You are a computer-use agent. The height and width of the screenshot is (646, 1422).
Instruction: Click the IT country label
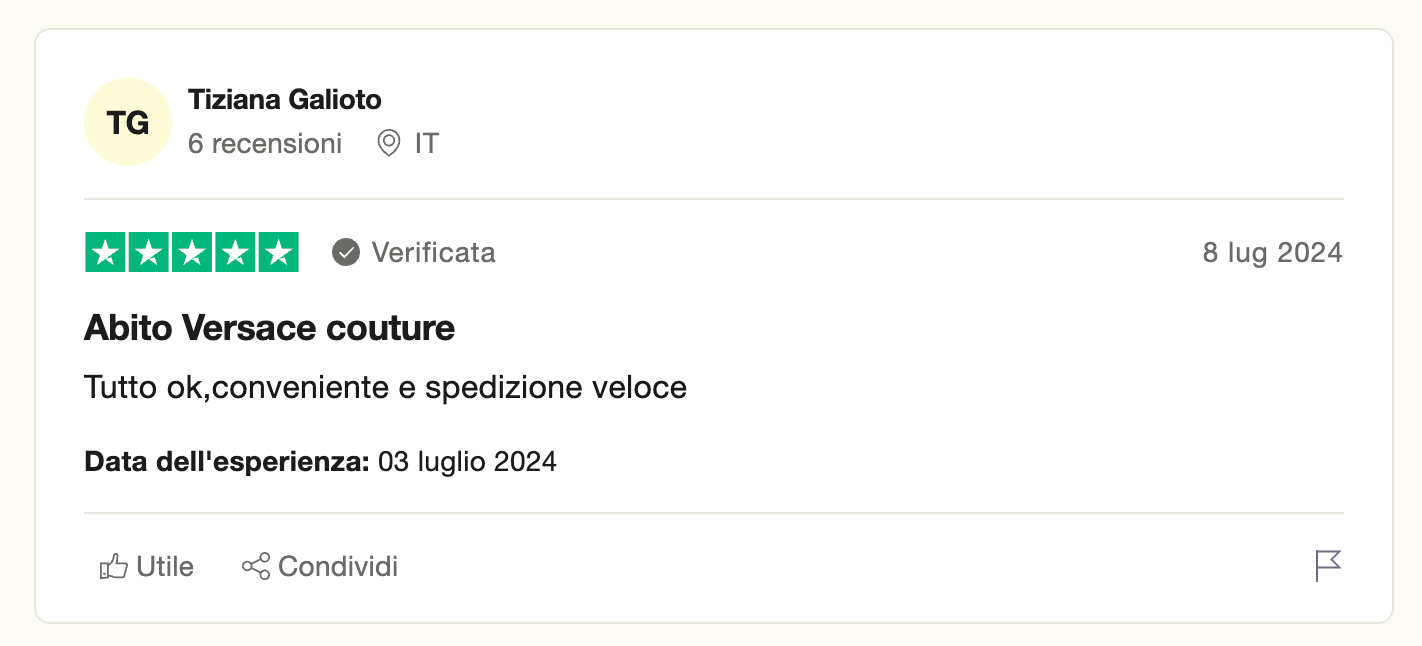[427, 144]
